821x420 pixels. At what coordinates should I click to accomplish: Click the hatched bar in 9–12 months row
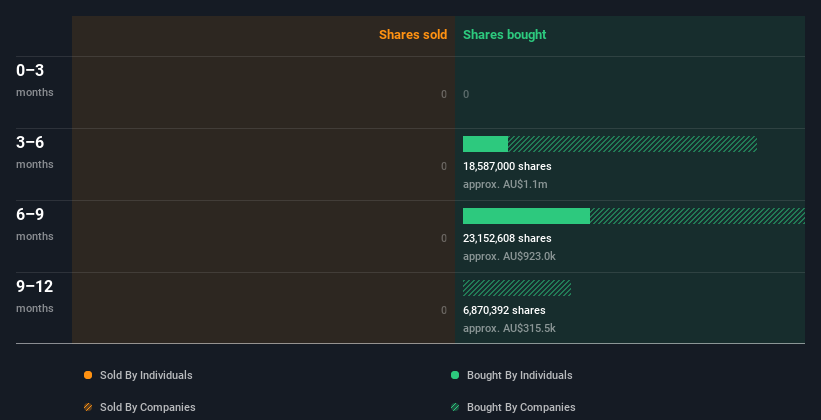[x=517, y=288]
